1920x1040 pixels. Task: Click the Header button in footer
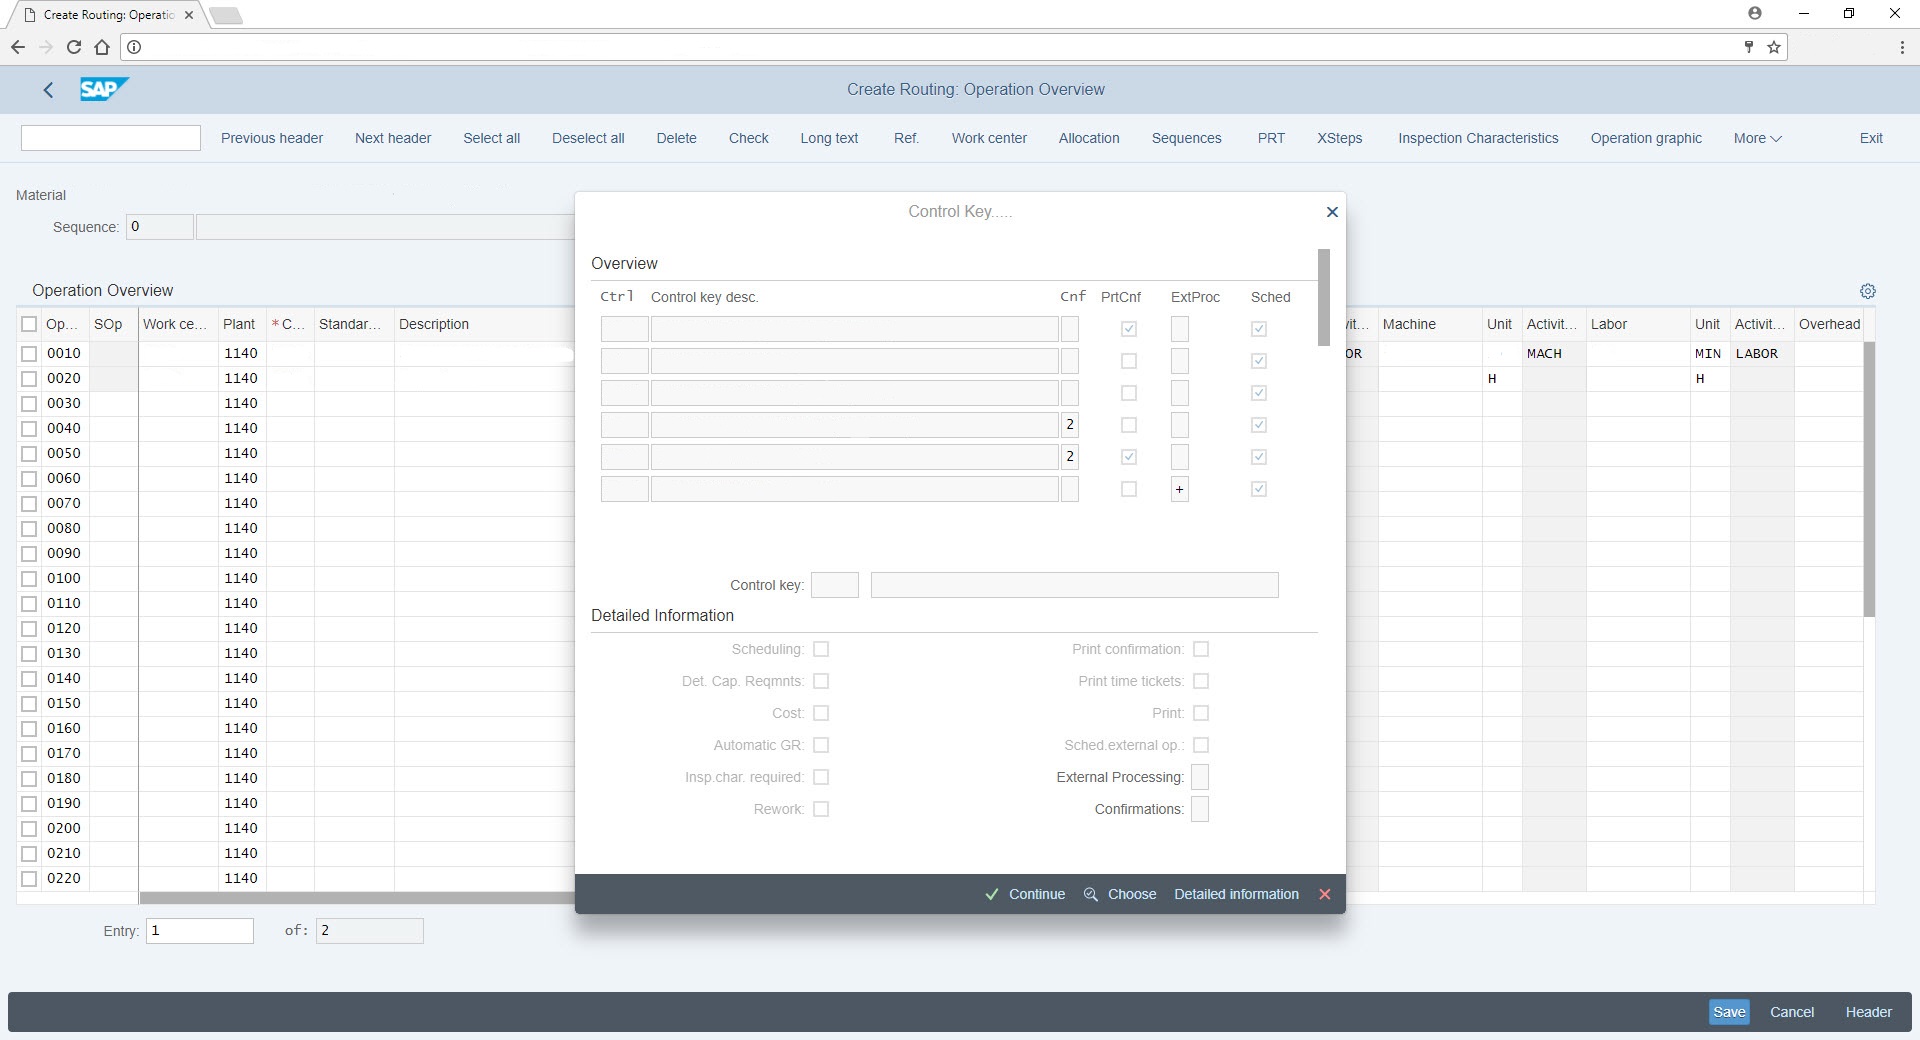[1868, 1012]
